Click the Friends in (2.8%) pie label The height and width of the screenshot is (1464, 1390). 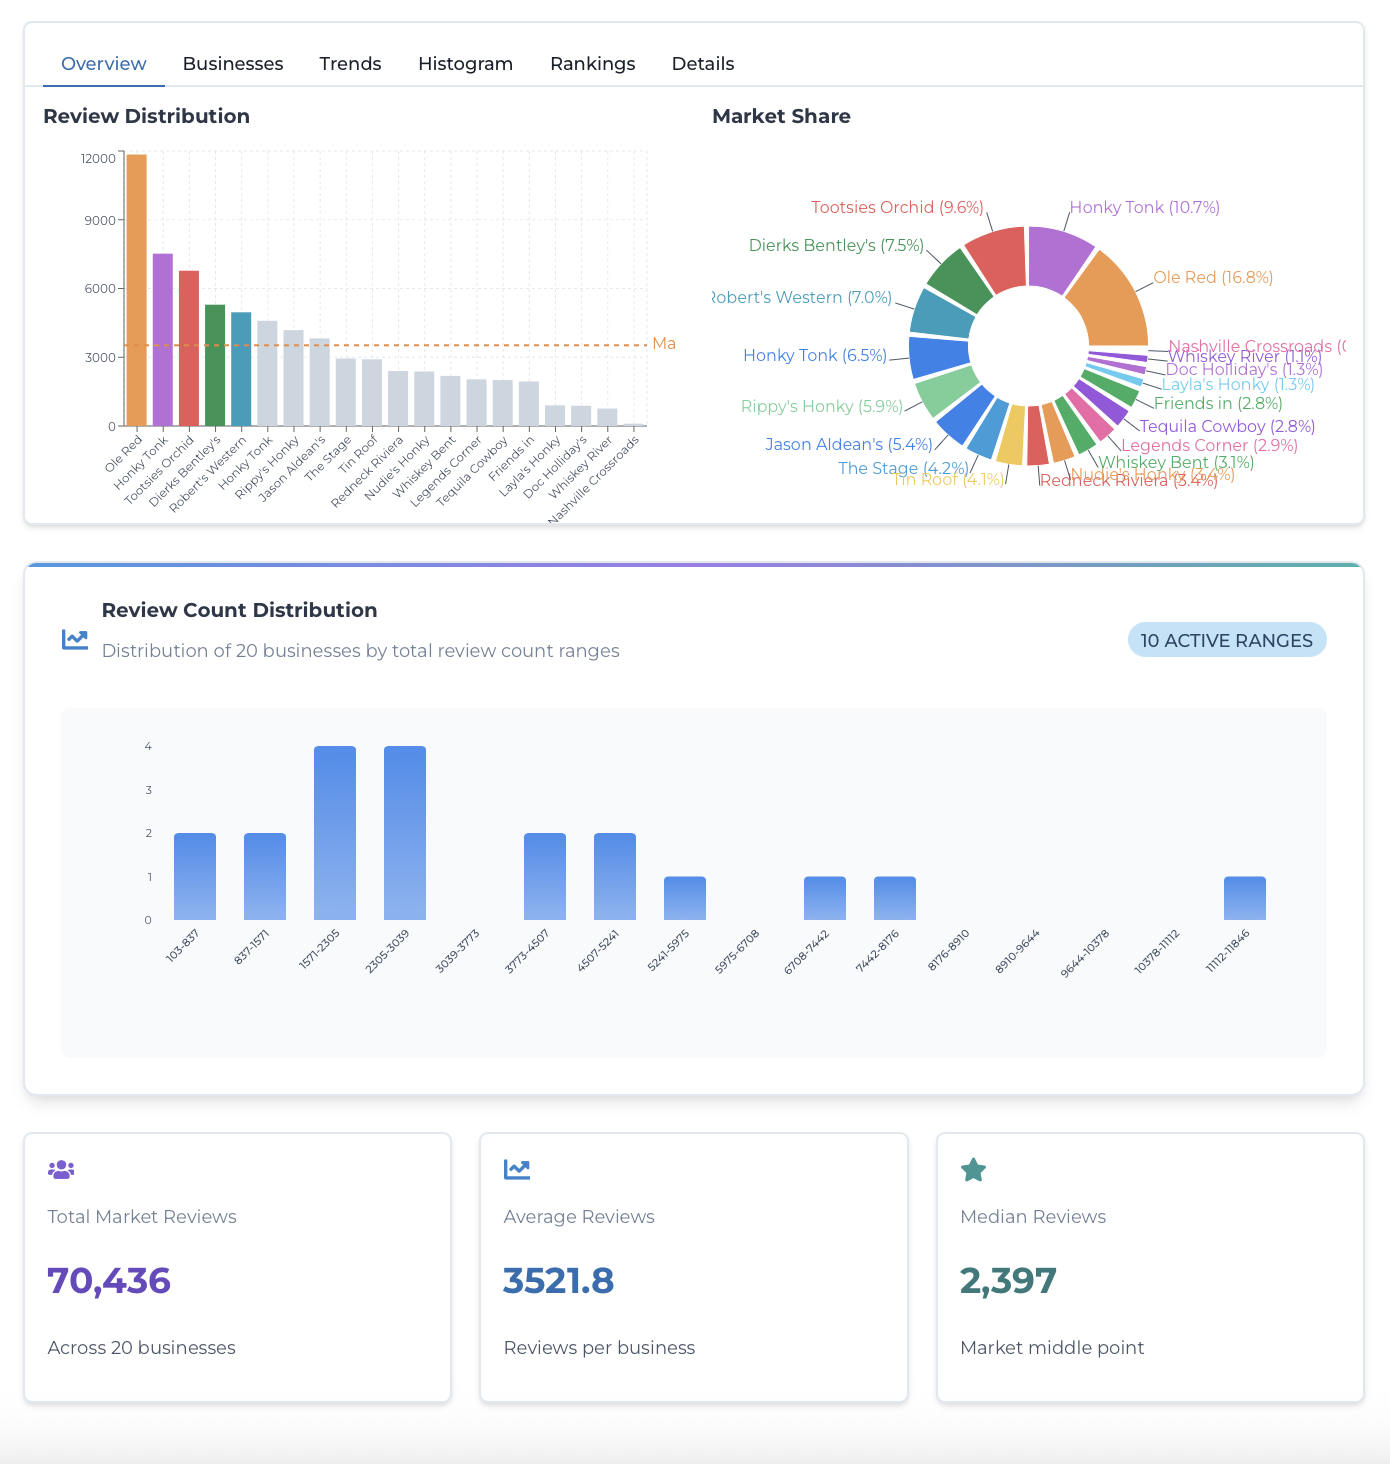(x=1218, y=403)
